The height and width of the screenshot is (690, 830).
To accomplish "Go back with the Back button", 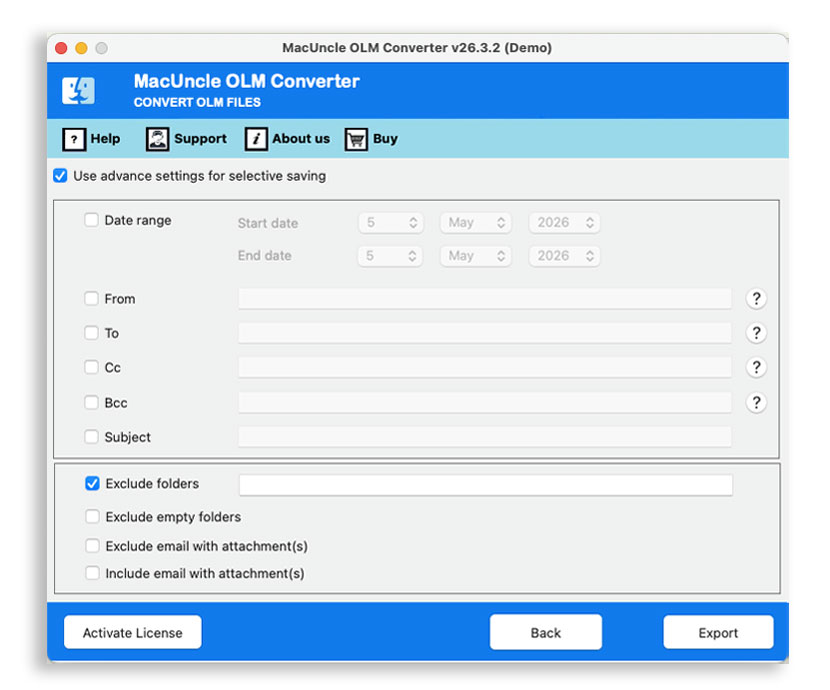I will tap(546, 632).
